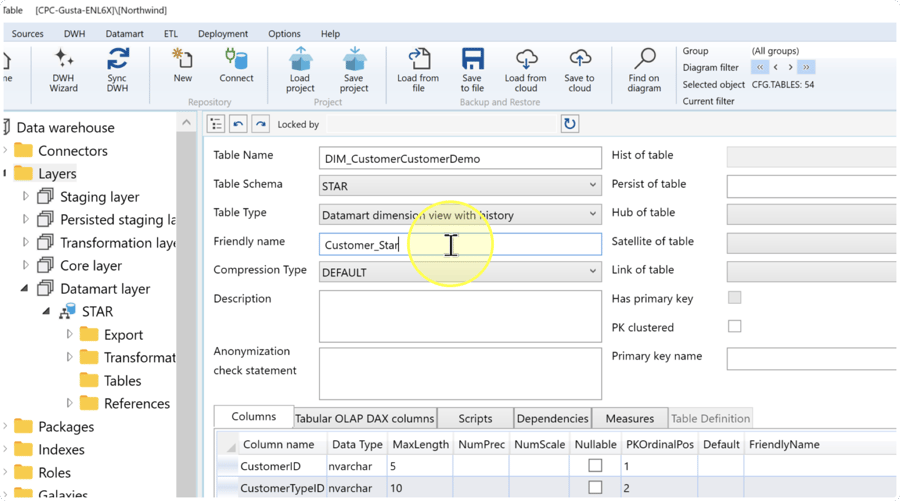The image size is (900, 501).
Task: Open the Compression Type dropdown
Action: pos(460,272)
